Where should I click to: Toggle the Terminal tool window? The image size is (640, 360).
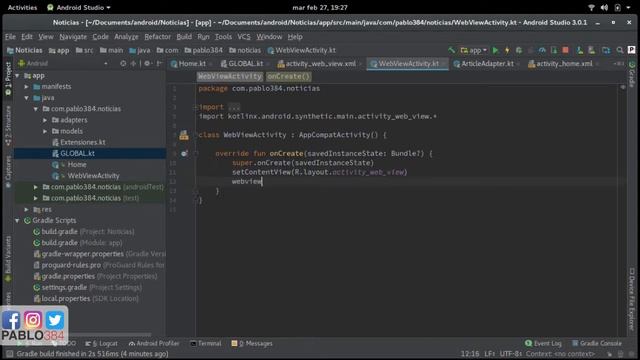206,344
